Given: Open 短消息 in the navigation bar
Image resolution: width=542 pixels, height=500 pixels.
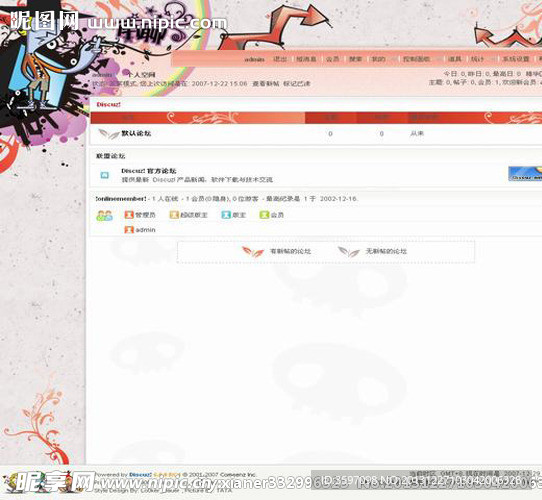Looking at the screenshot, I should 306,59.
